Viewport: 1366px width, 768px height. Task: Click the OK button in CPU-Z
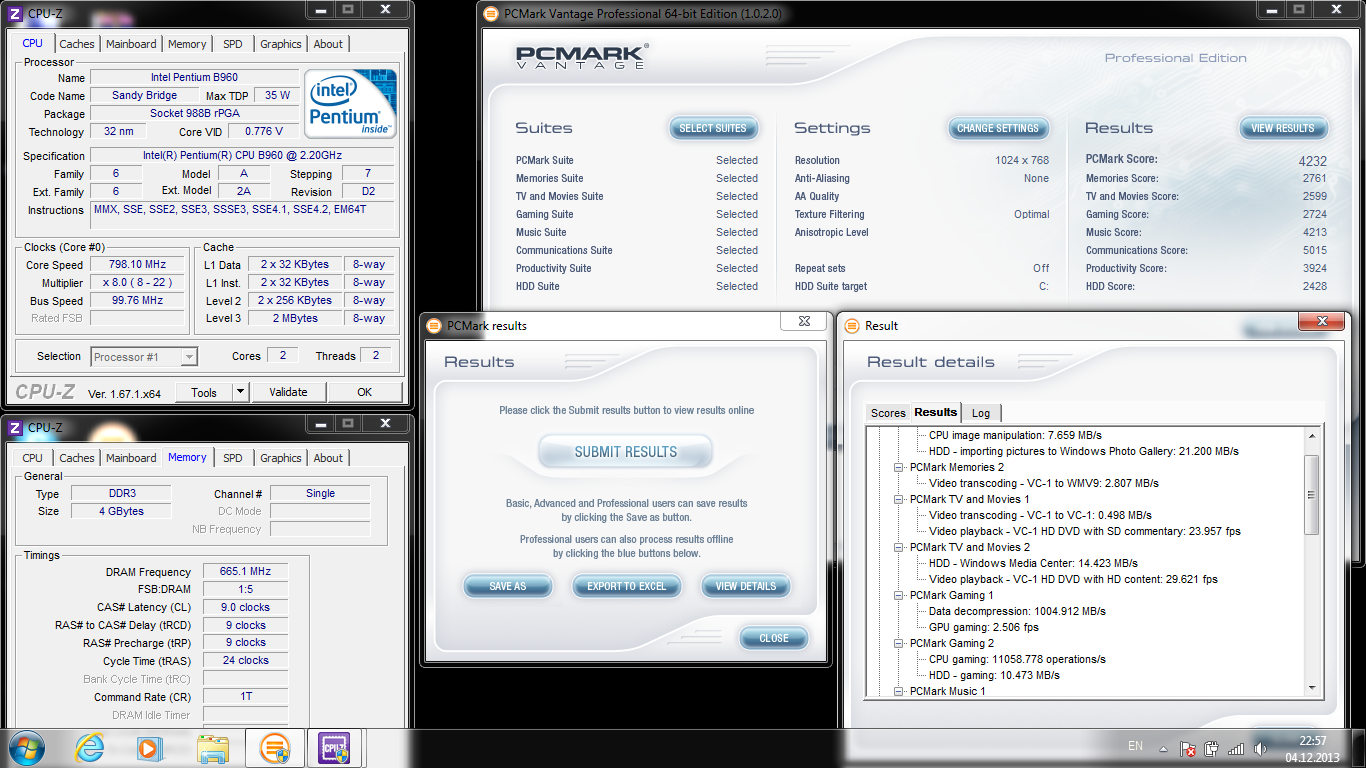365,392
